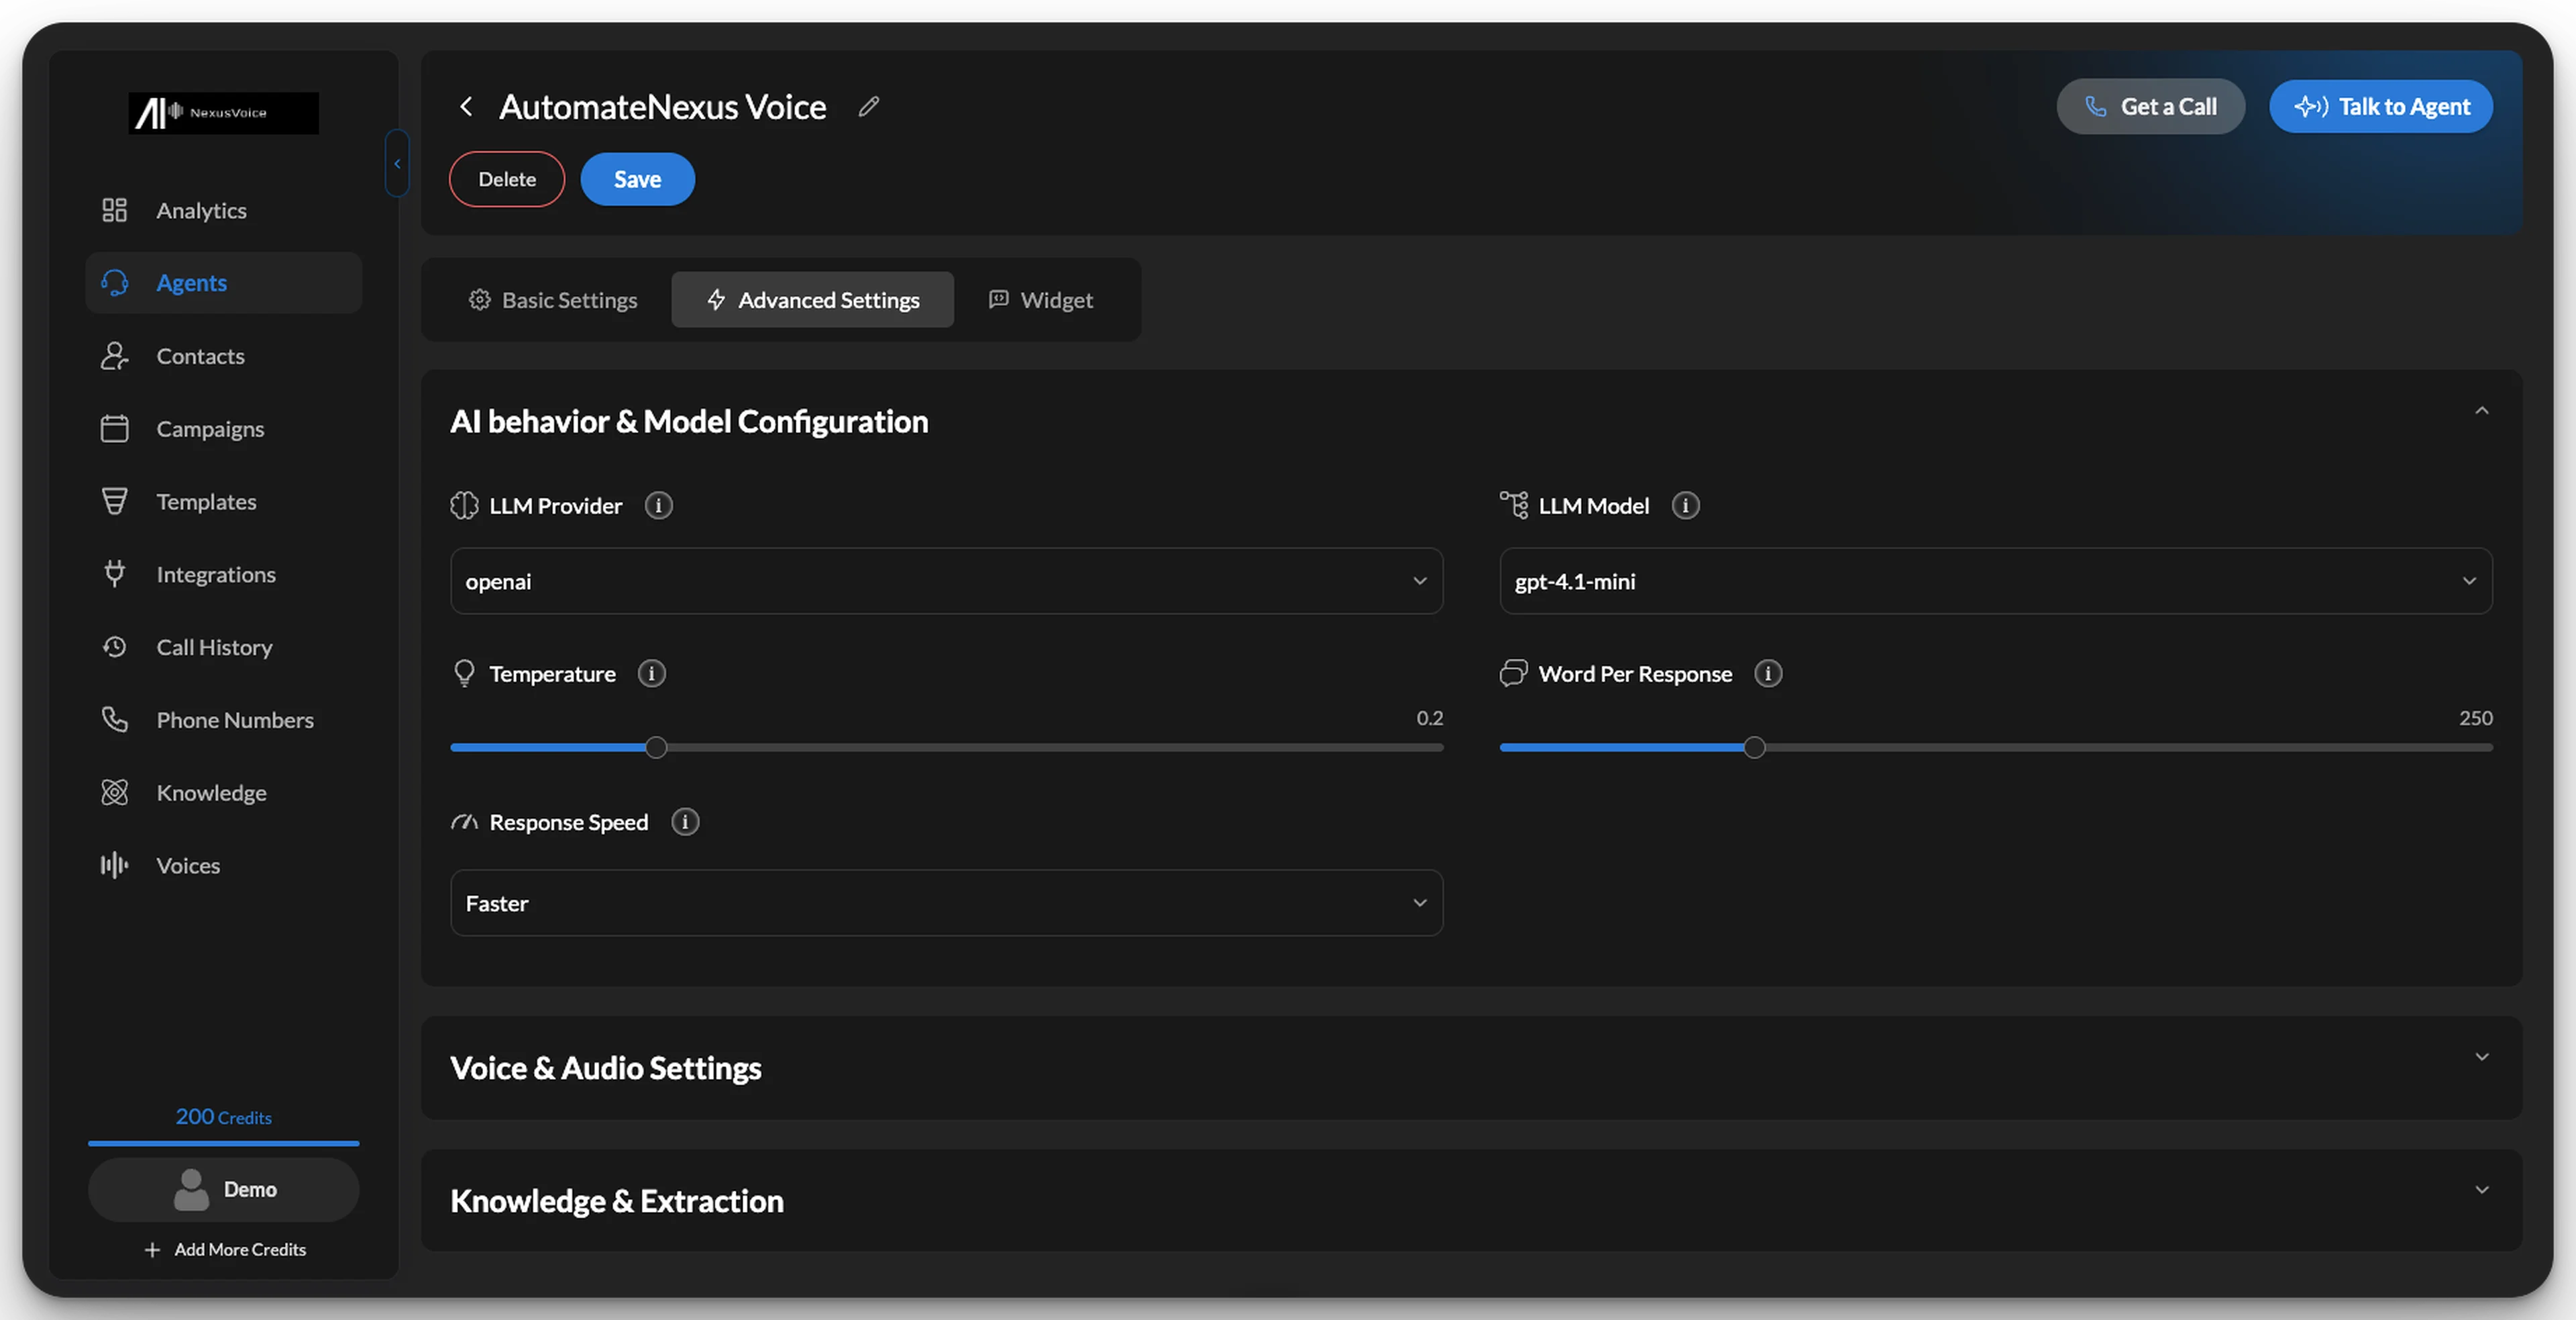
Task: Open Campaigns in the sidebar
Action: click(x=223, y=429)
